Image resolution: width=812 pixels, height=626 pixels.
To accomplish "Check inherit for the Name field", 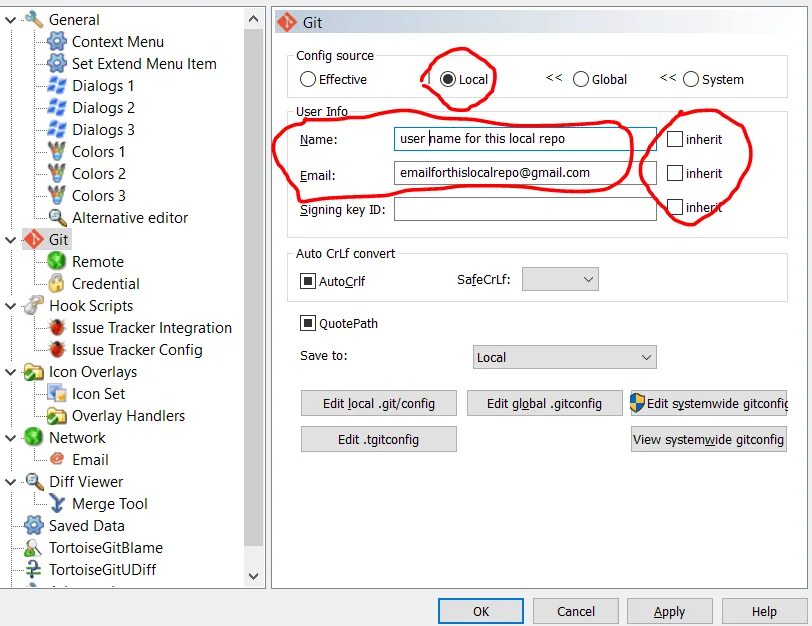I will pos(674,139).
